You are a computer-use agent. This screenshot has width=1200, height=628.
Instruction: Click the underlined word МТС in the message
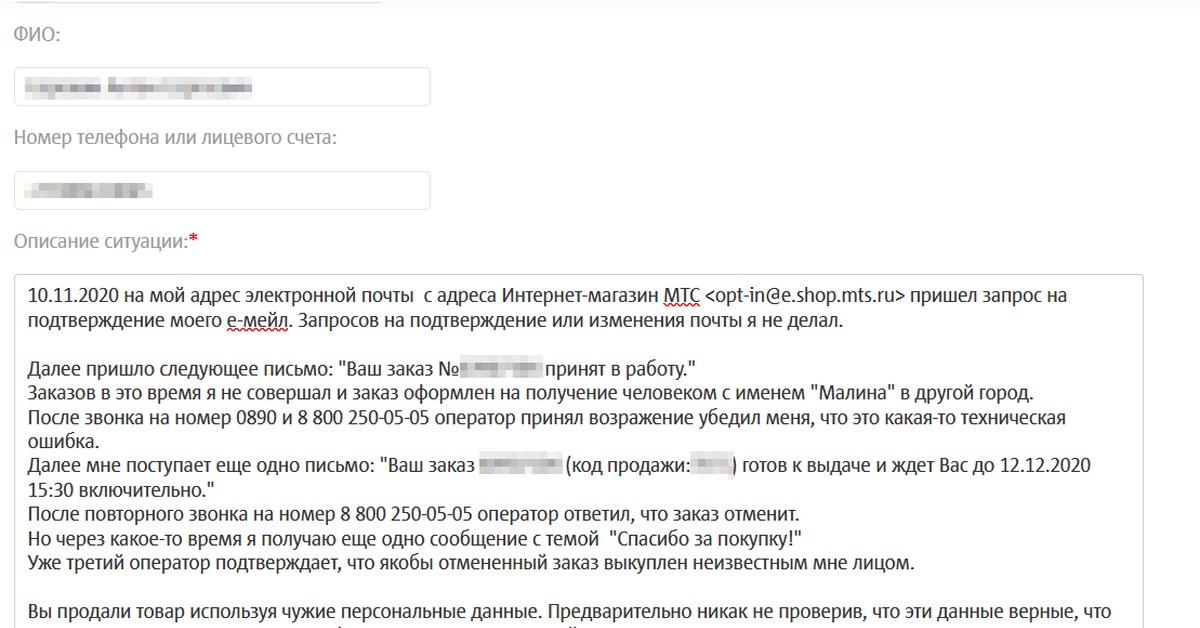click(681, 296)
